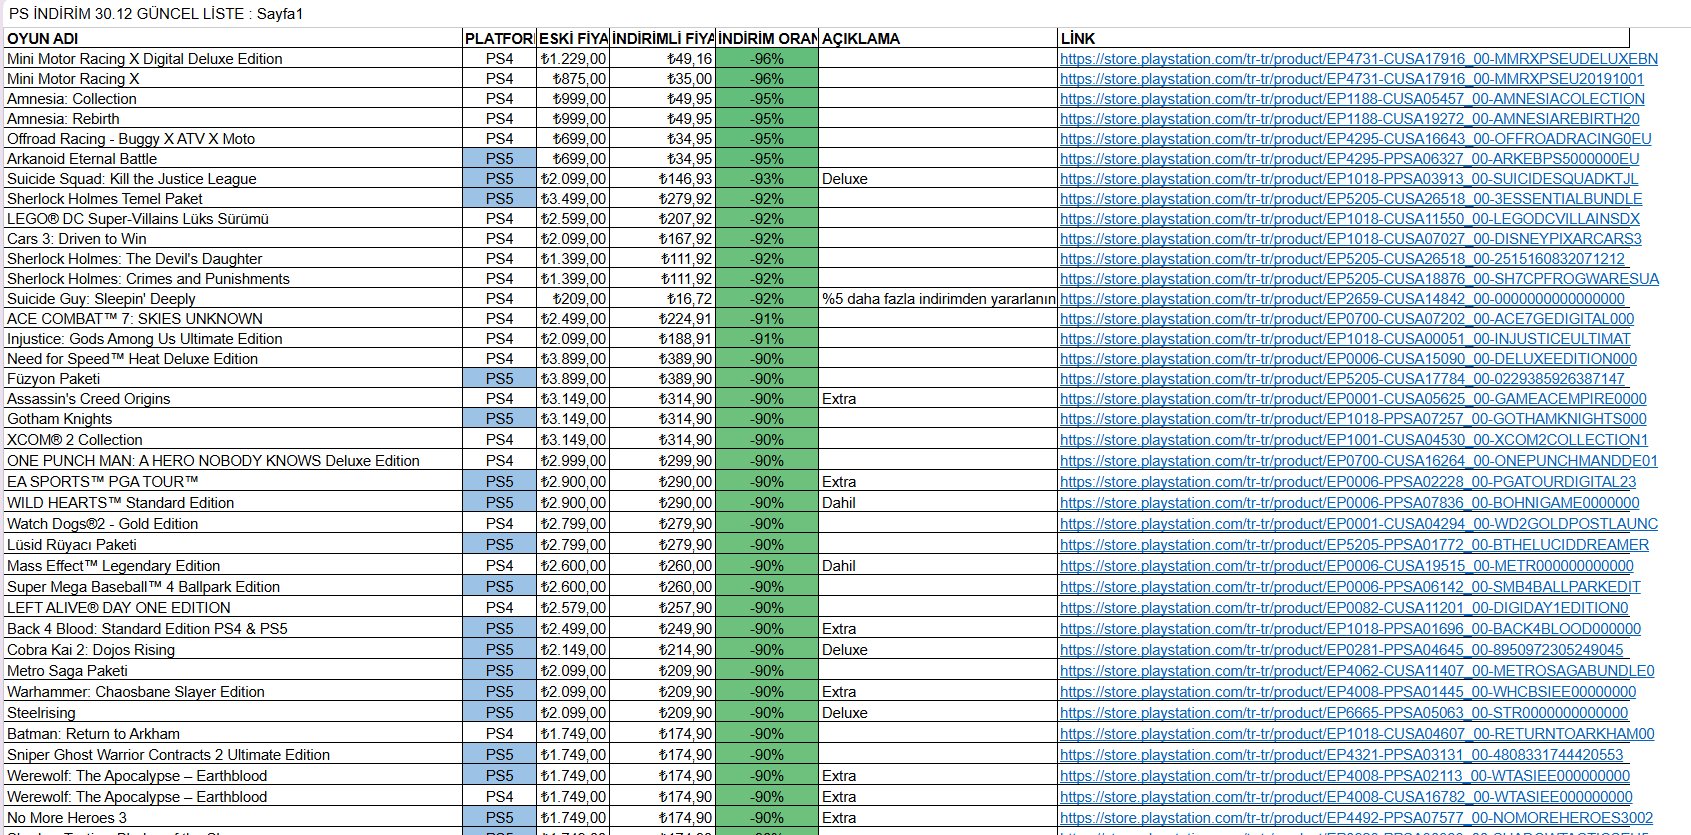Select the İNDİRİM ORANI header cell

(767, 39)
